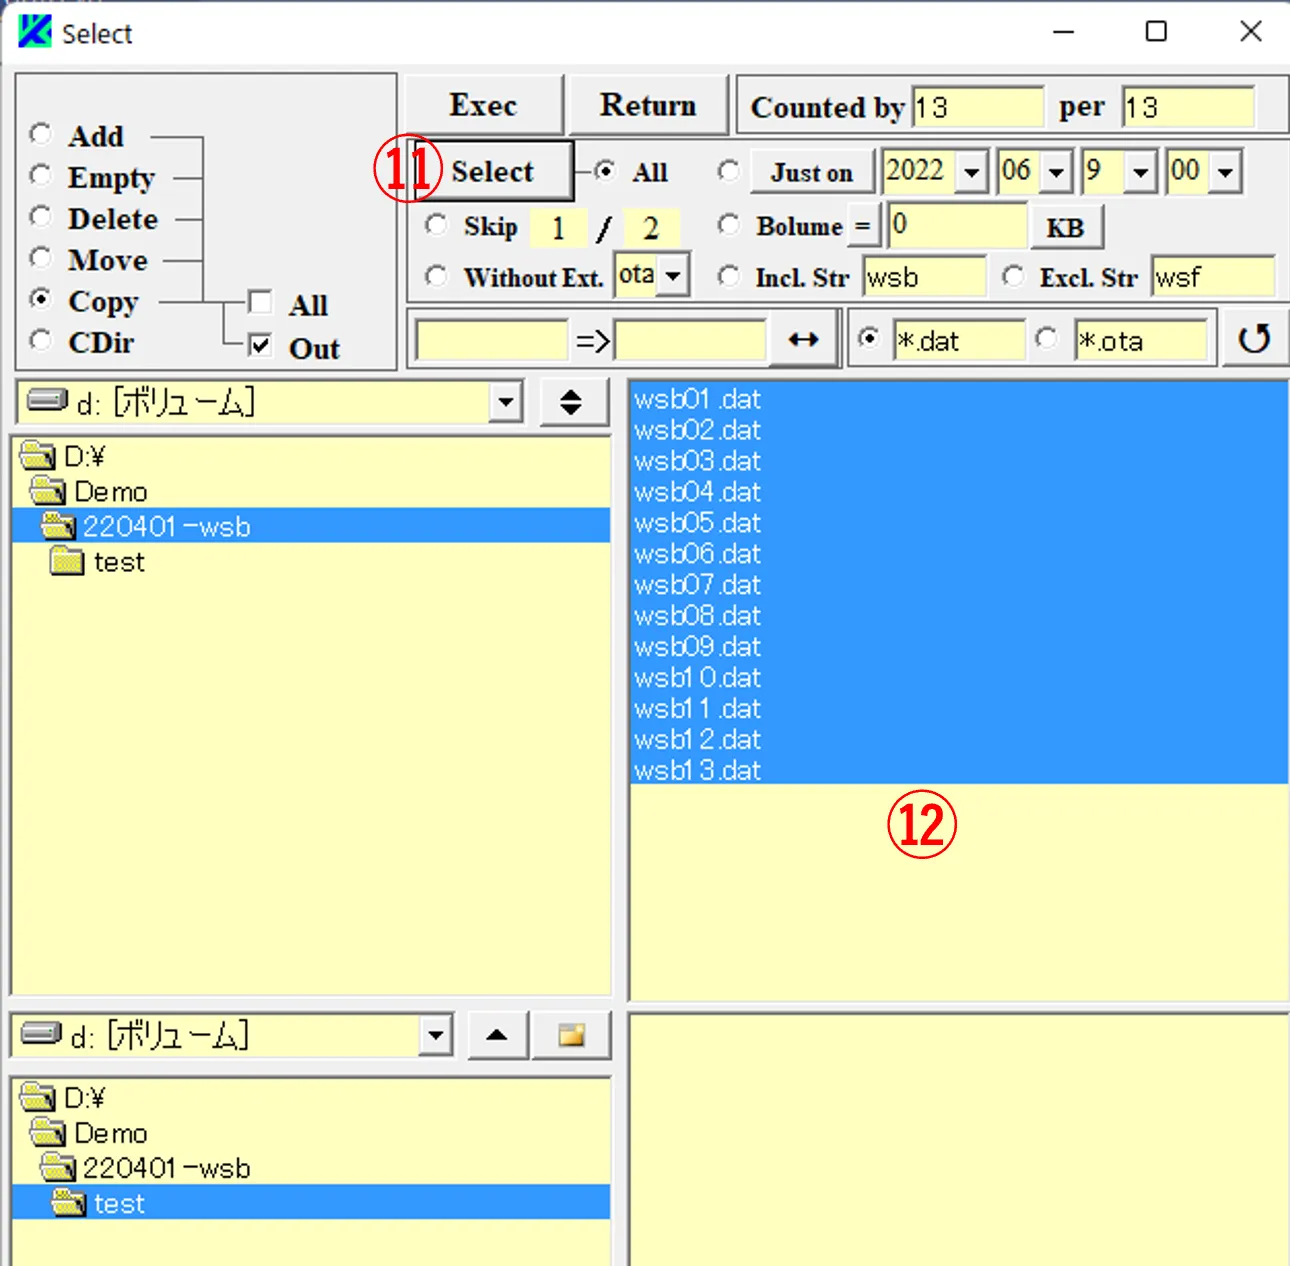Screen dimensions: 1290x1266
Task: Select the Empty radio option
Action: pos(41,176)
